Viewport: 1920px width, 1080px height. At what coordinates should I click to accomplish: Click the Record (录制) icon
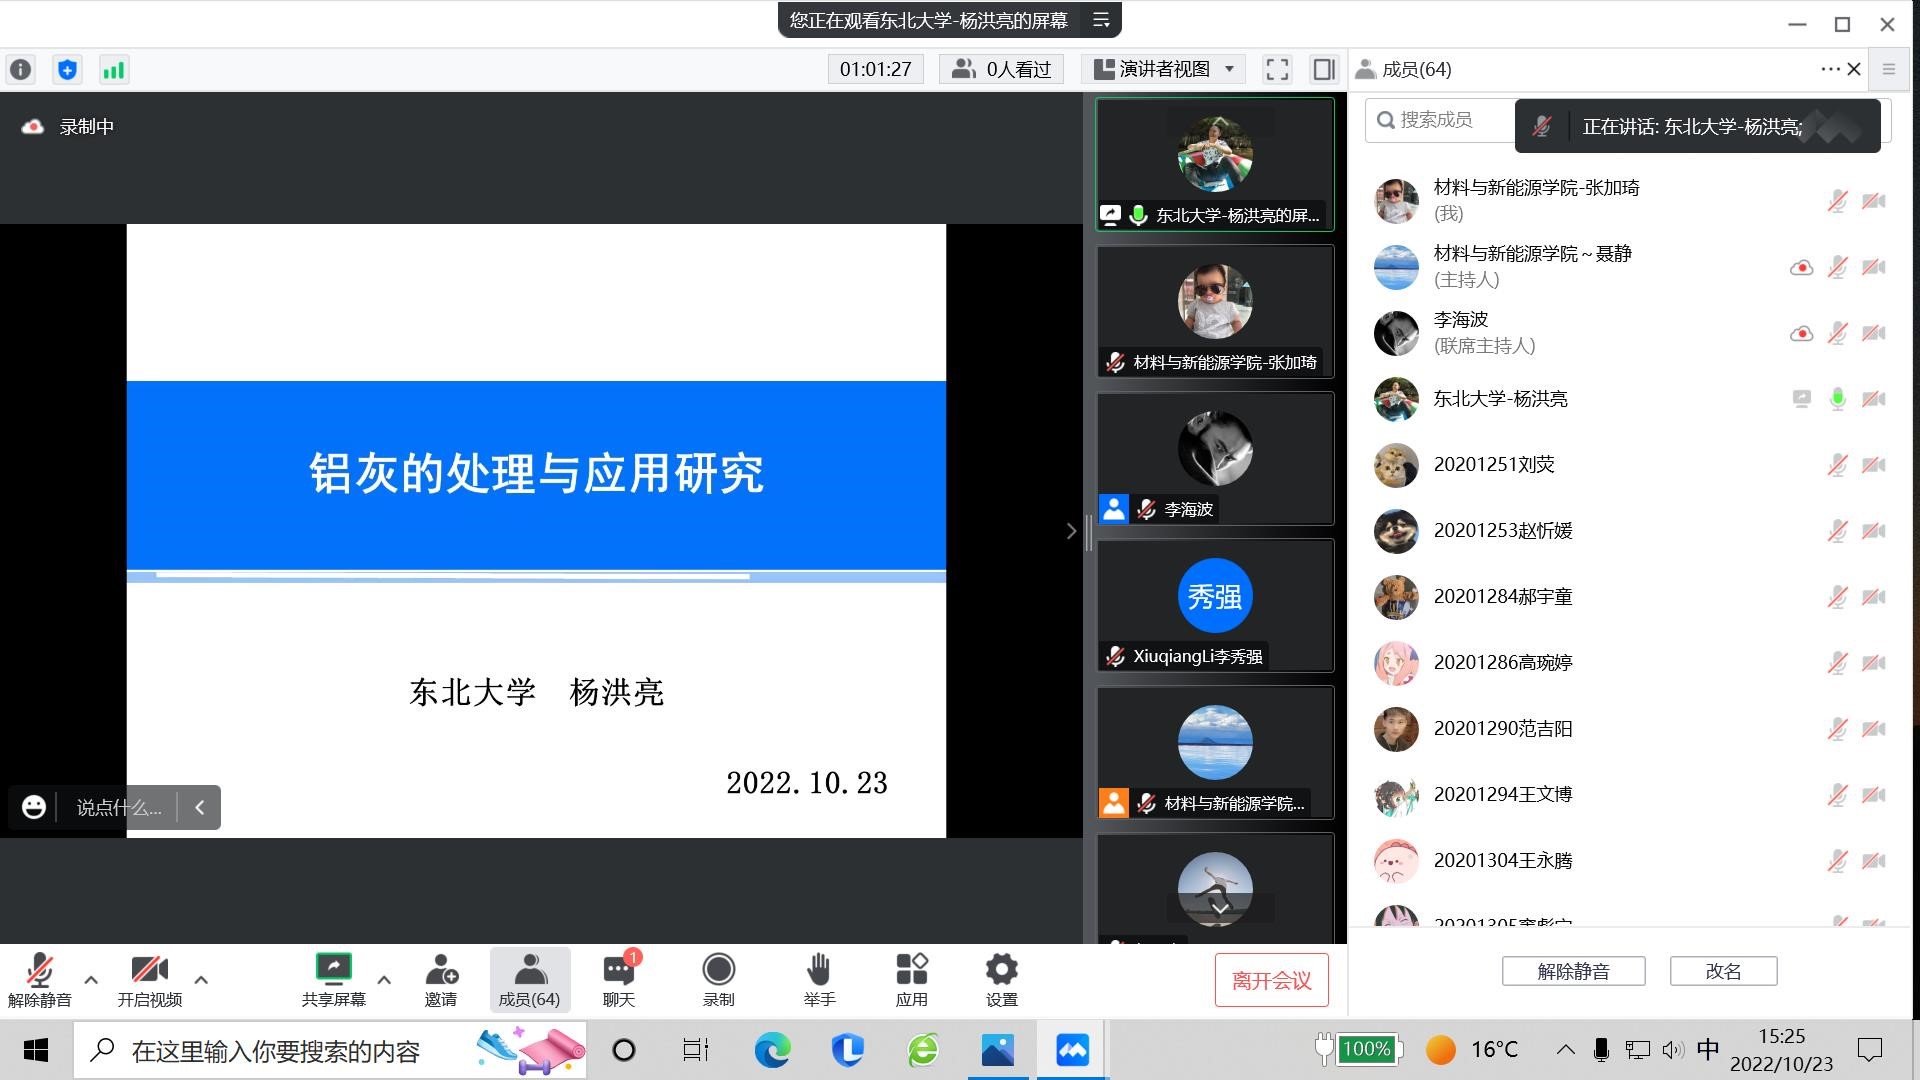(718, 970)
